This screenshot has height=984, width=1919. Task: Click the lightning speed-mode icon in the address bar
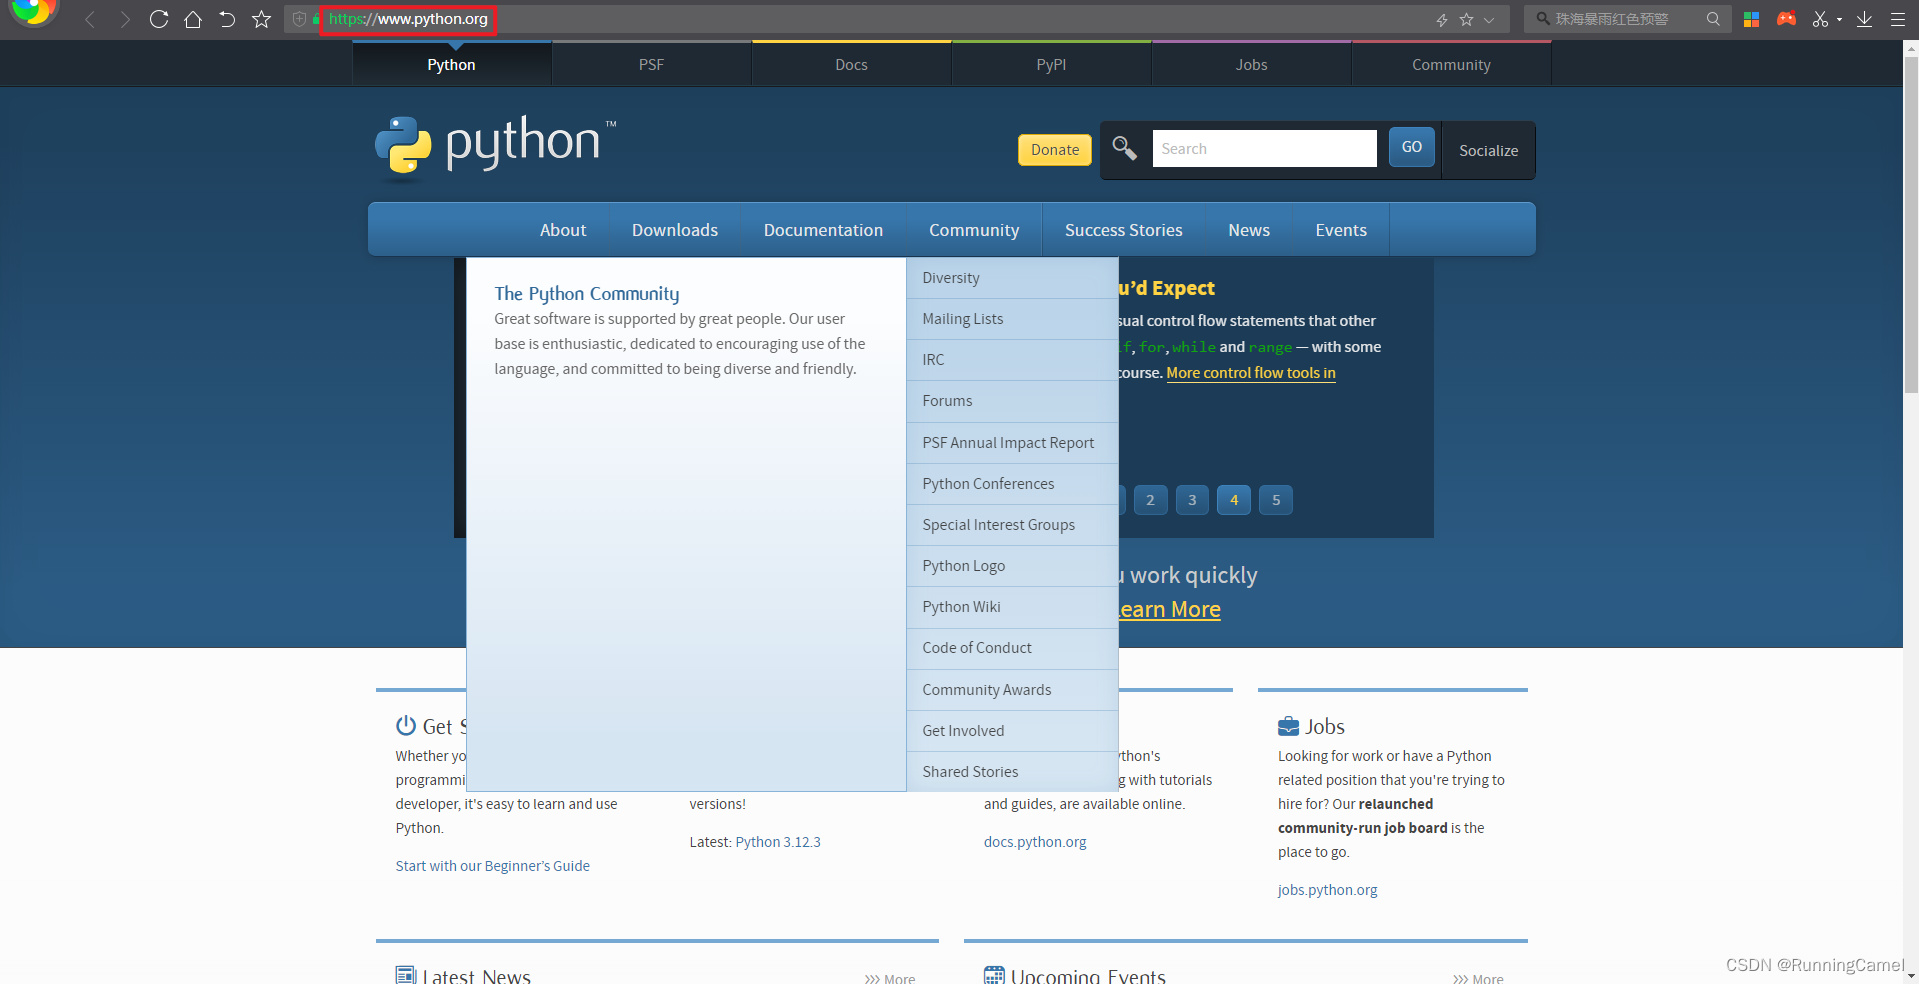tap(1442, 19)
